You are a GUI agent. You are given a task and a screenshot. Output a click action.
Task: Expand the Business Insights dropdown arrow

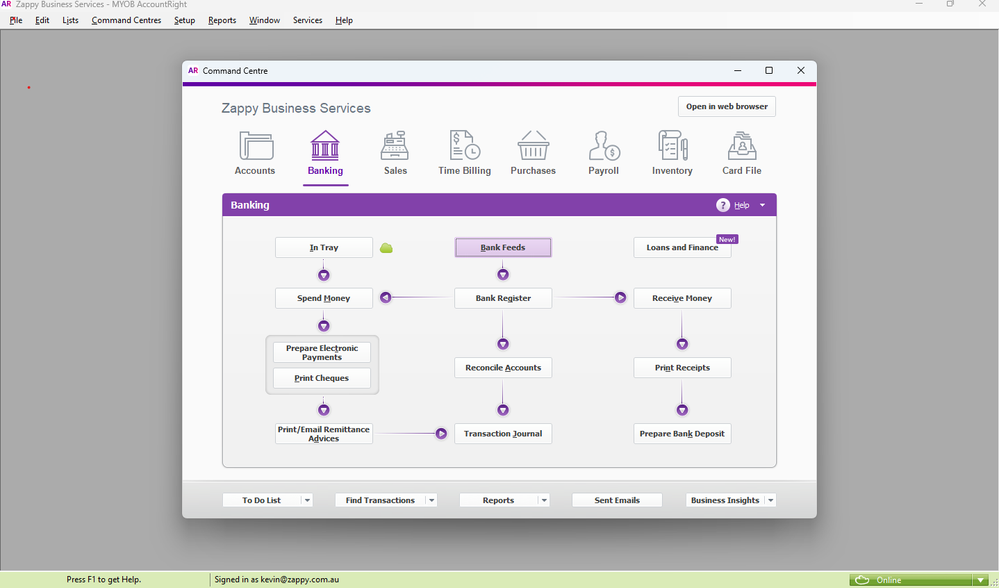pos(770,500)
